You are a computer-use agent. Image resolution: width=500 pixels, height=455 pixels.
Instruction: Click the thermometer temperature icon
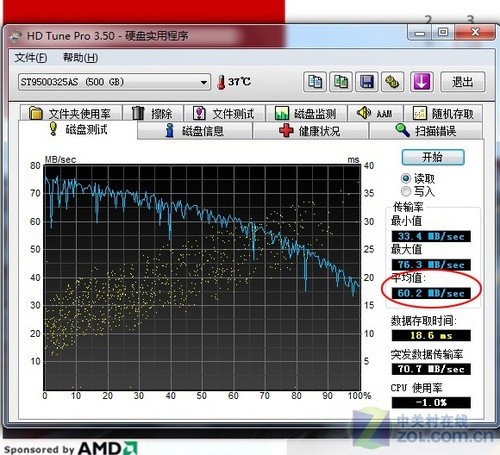point(221,82)
